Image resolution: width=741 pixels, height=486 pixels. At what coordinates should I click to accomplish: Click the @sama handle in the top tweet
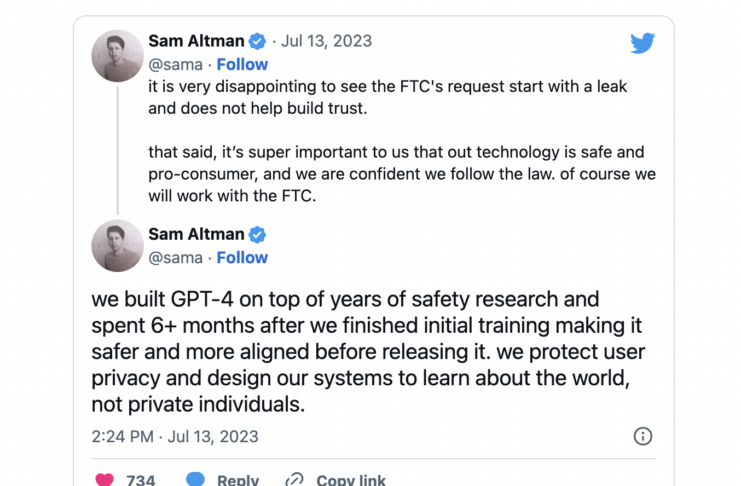(x=176, y=64)
